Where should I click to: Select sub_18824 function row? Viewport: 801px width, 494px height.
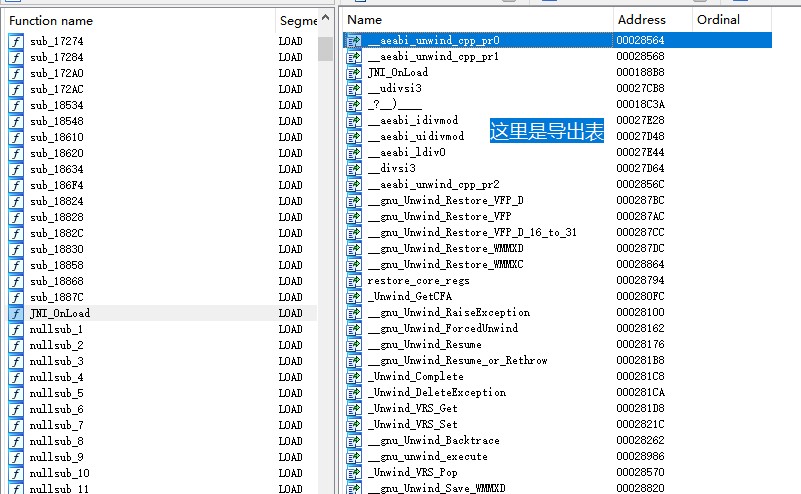pyautogui.click(x=162, y=201)
